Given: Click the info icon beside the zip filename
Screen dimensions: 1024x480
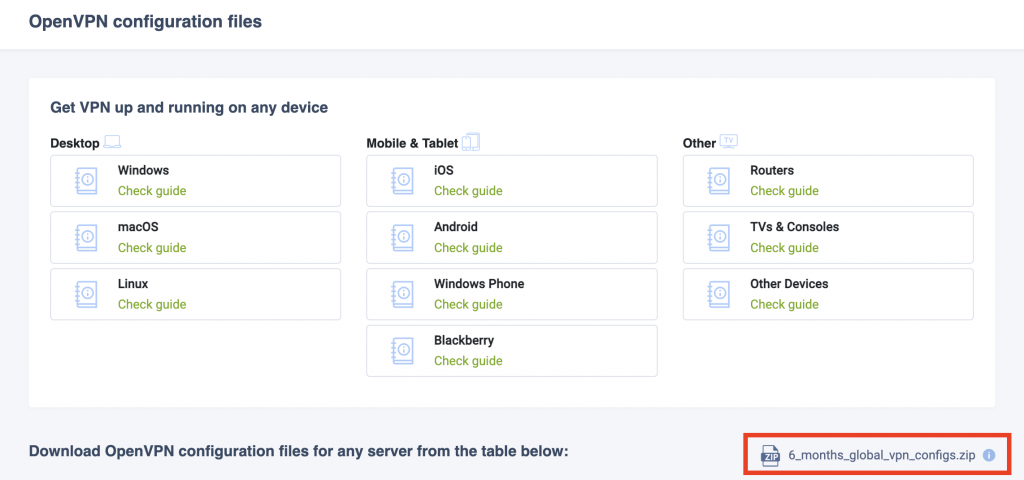Looking at the screenshot, I should (x=989, y=455).
